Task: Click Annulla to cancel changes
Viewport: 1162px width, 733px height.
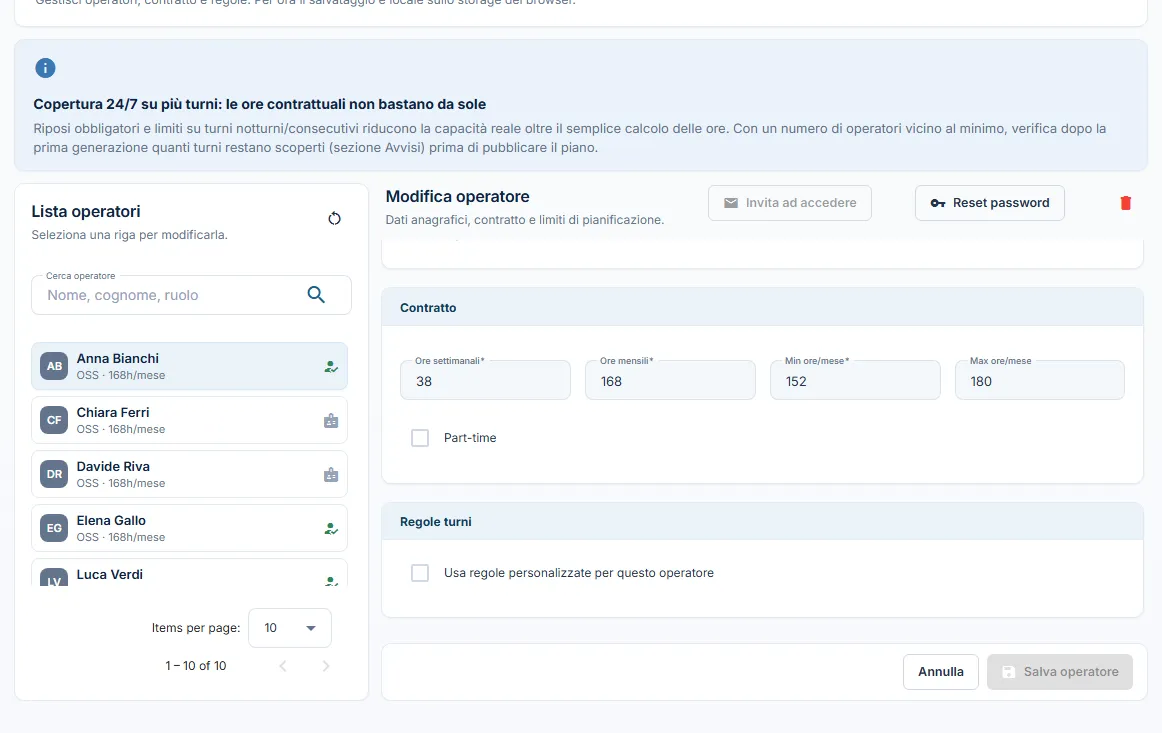Action: (x=941, y=671)
